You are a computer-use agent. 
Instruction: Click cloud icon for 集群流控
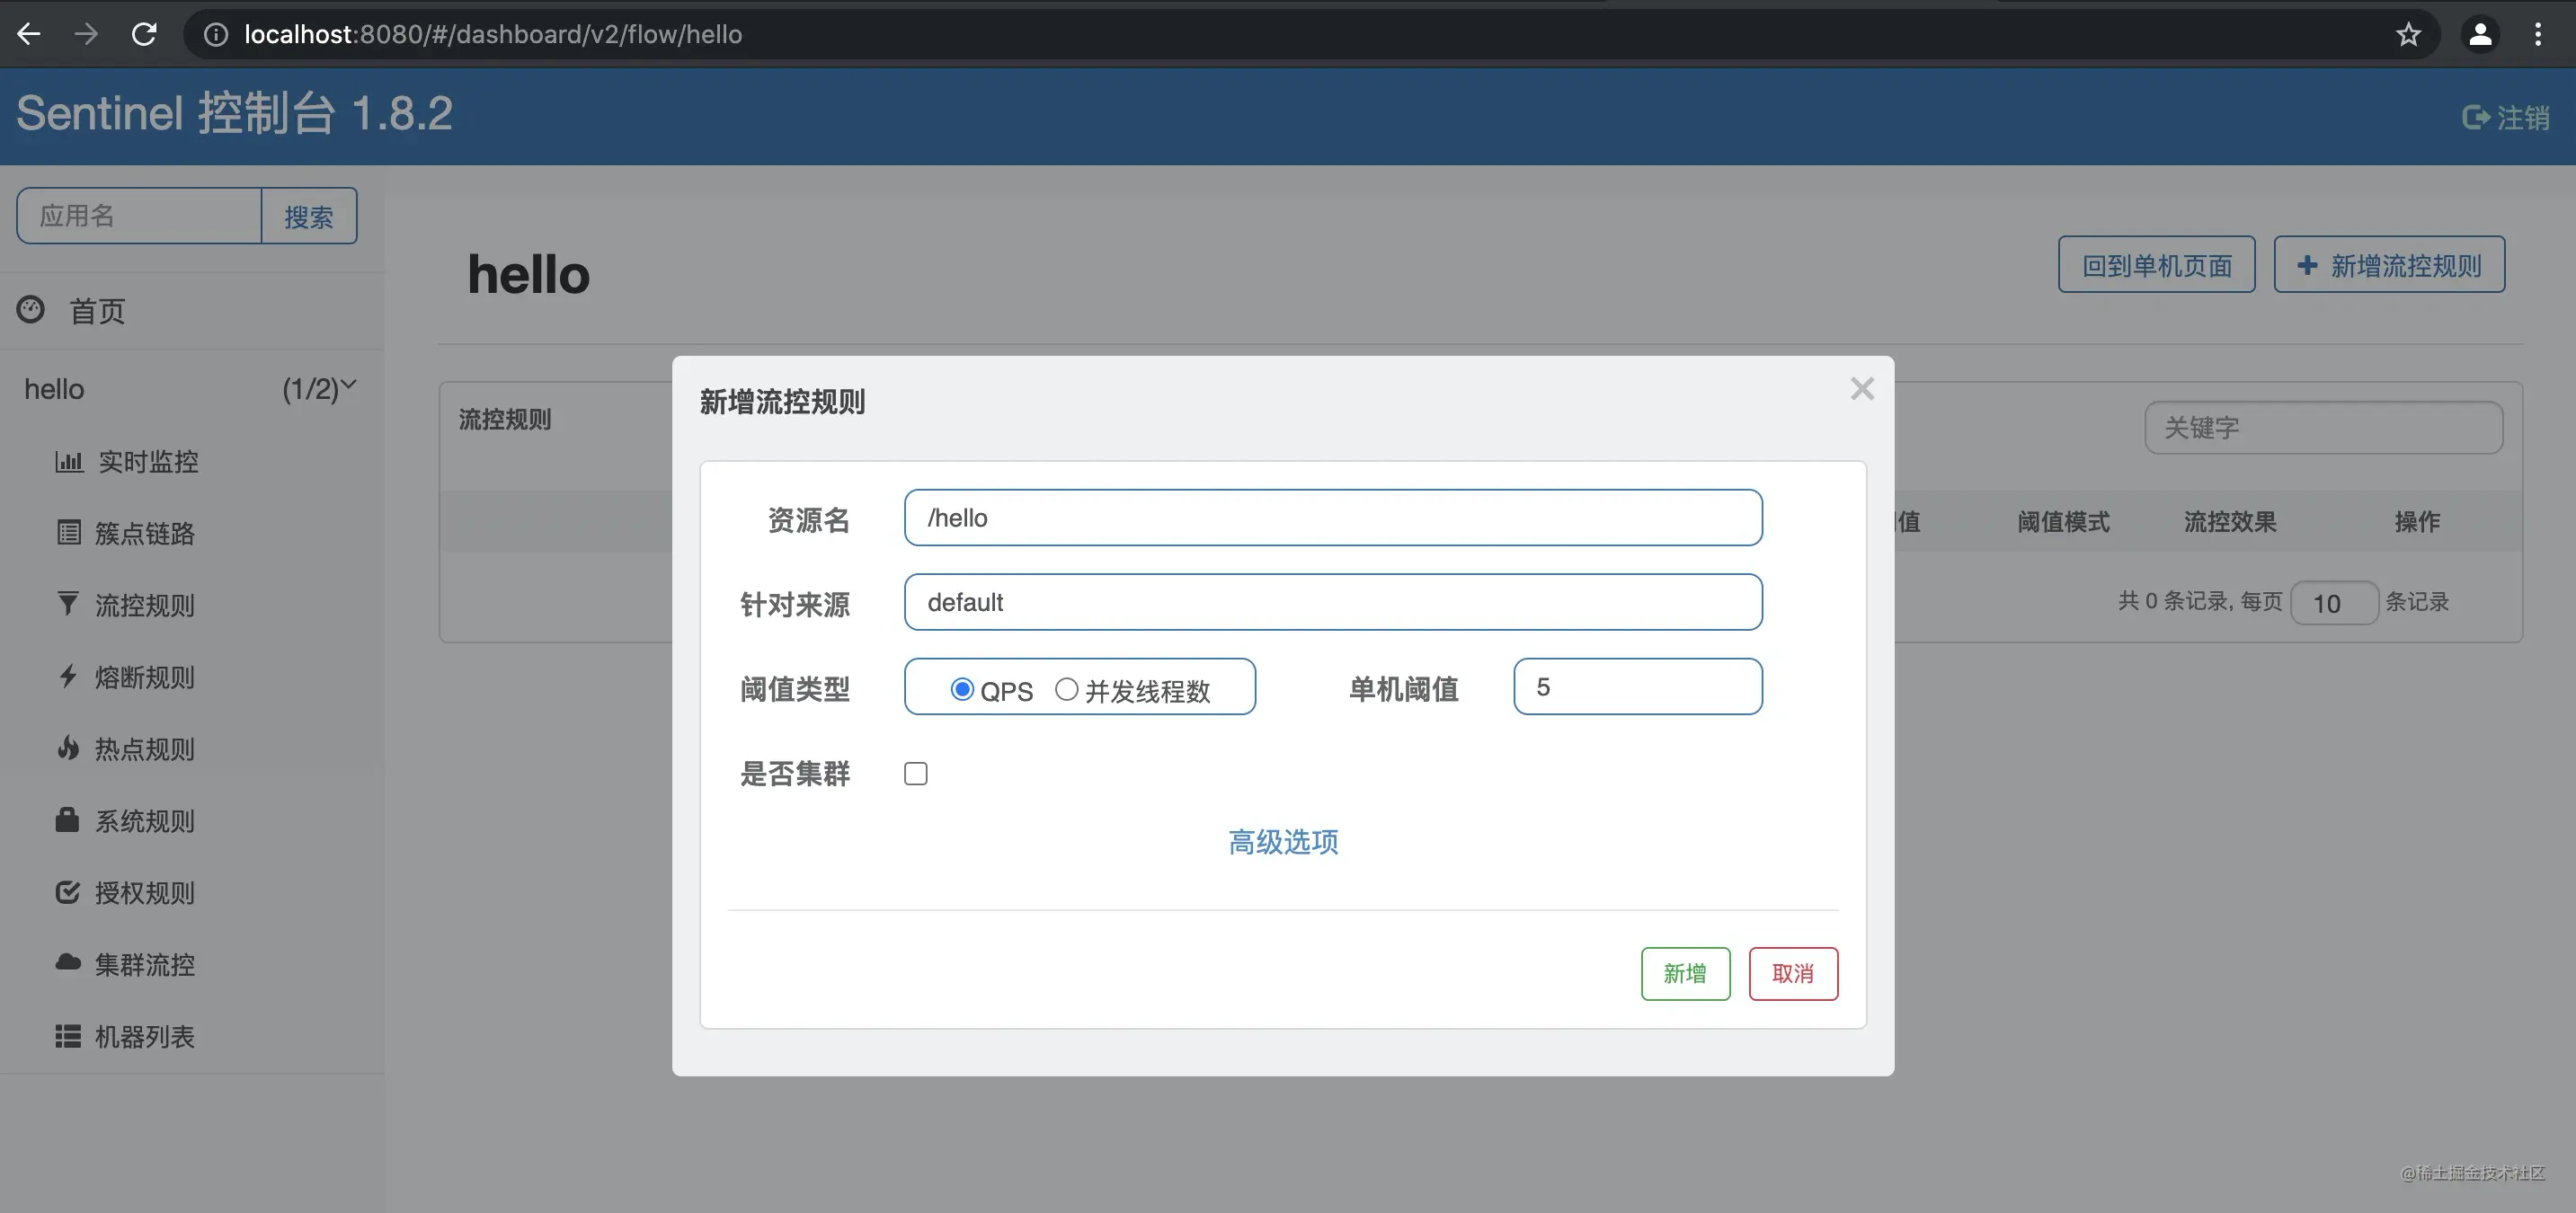pos(68,963)
